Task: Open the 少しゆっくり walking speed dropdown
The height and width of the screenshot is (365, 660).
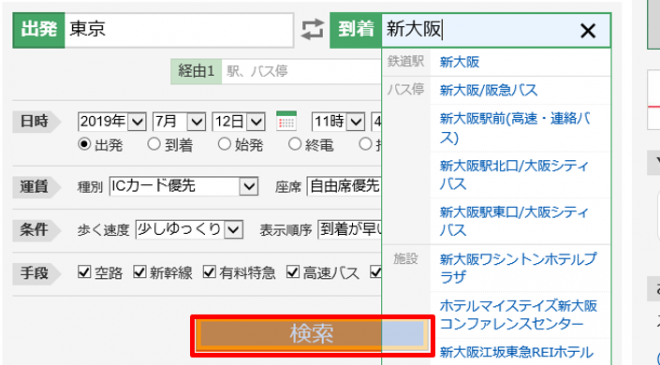Action: [189, 229]
